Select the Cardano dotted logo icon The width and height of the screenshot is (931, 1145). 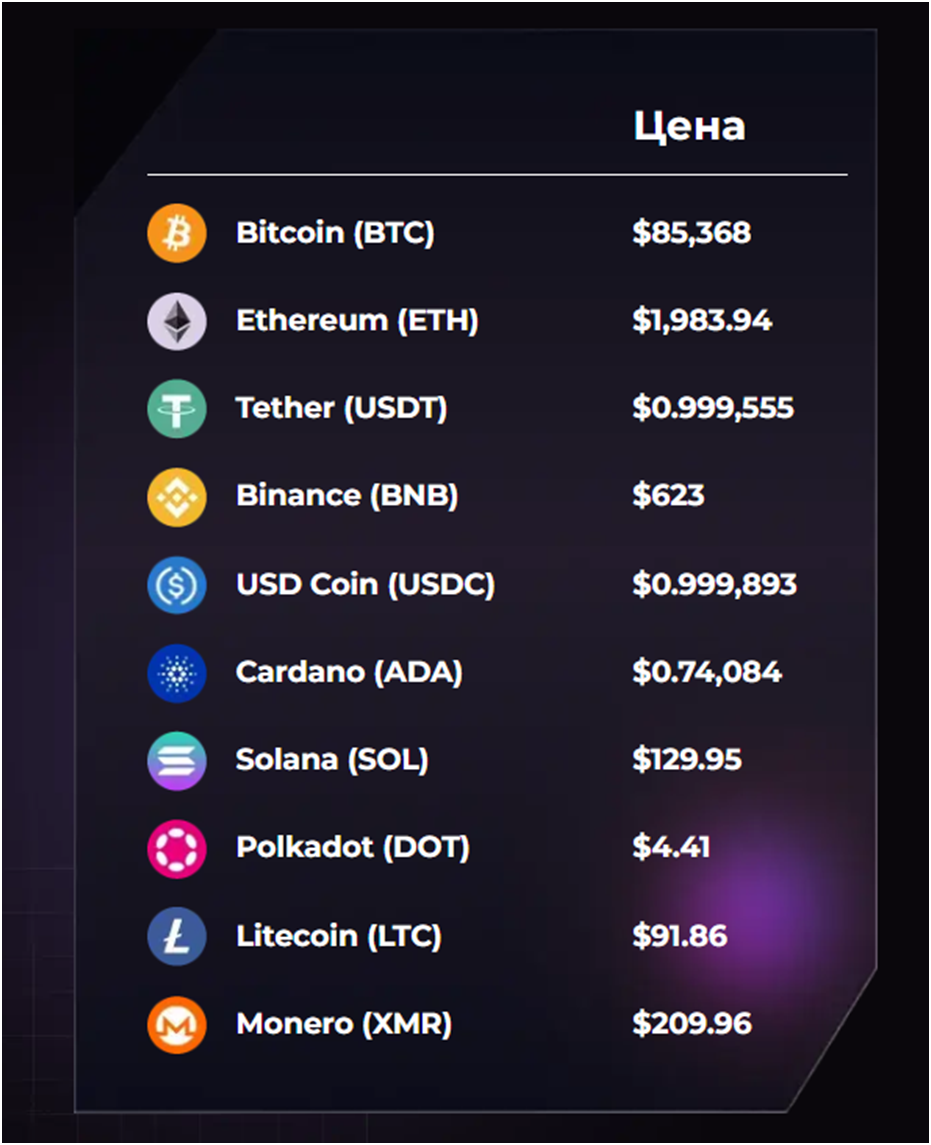click(177, 673)
